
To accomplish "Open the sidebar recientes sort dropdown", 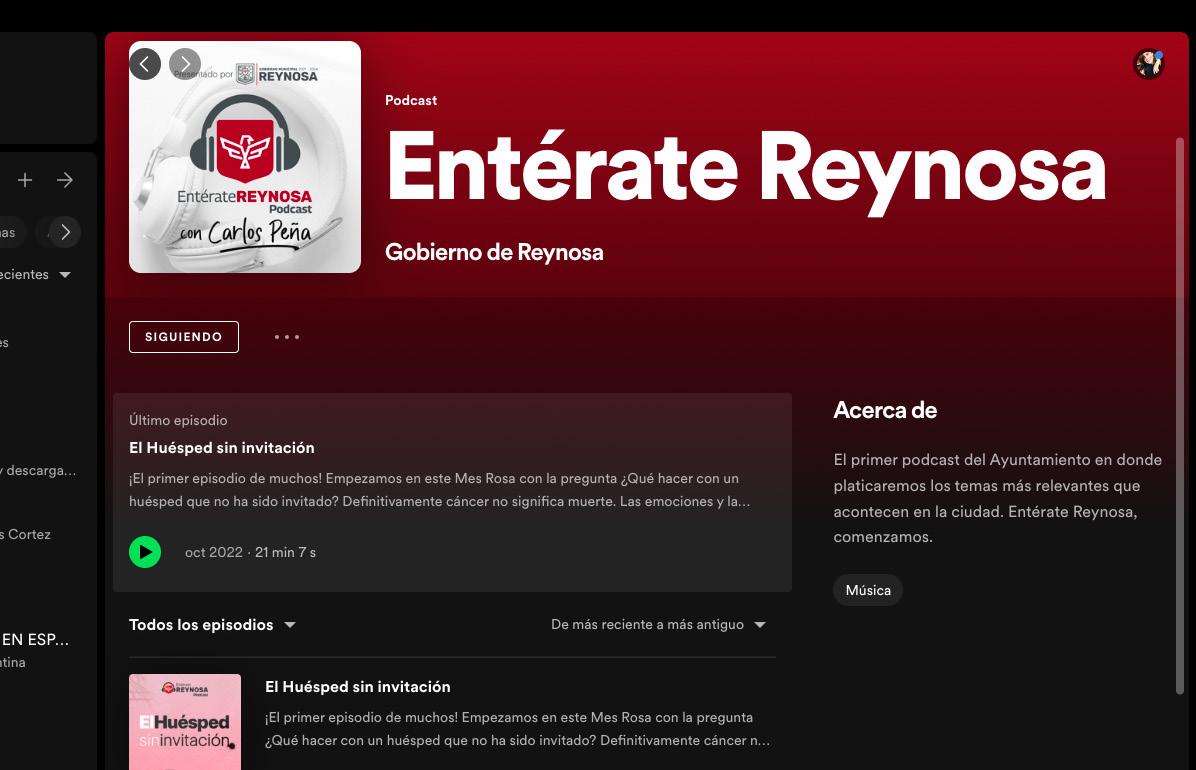I will tap(36, 274).
